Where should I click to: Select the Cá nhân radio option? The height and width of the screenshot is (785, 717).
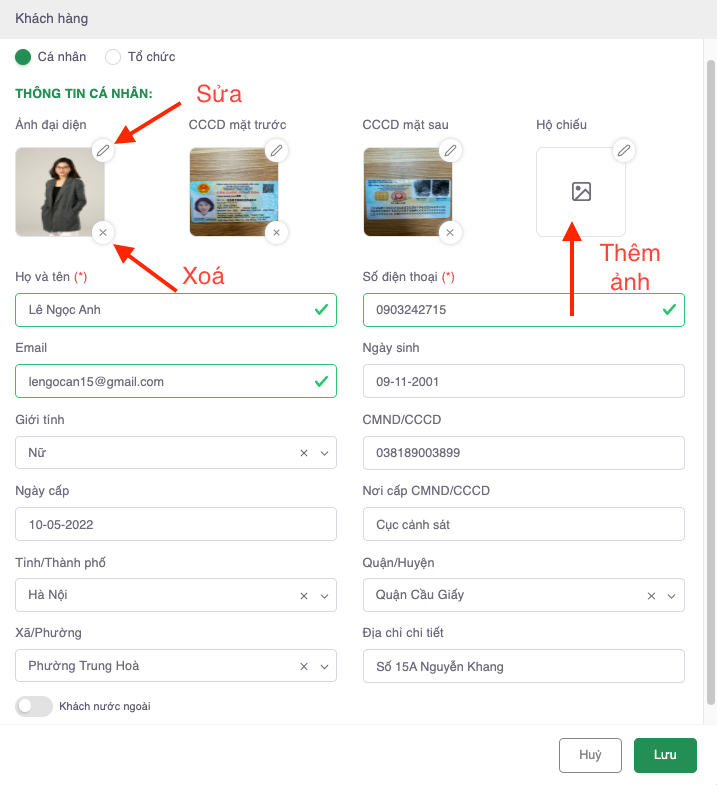(x=23, y=57)
